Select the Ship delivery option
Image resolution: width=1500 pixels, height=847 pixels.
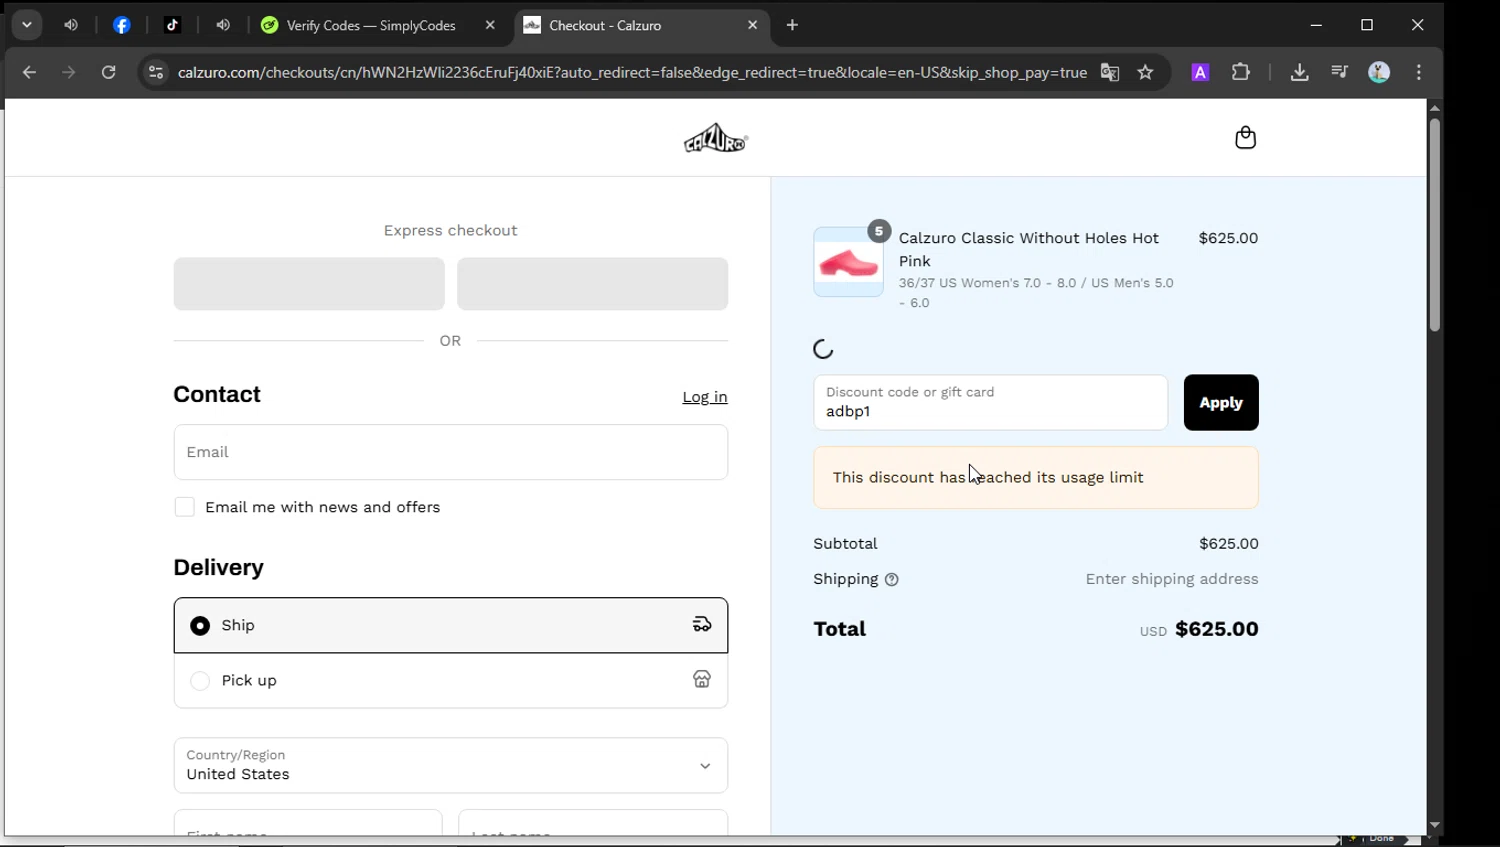point(451,625)
